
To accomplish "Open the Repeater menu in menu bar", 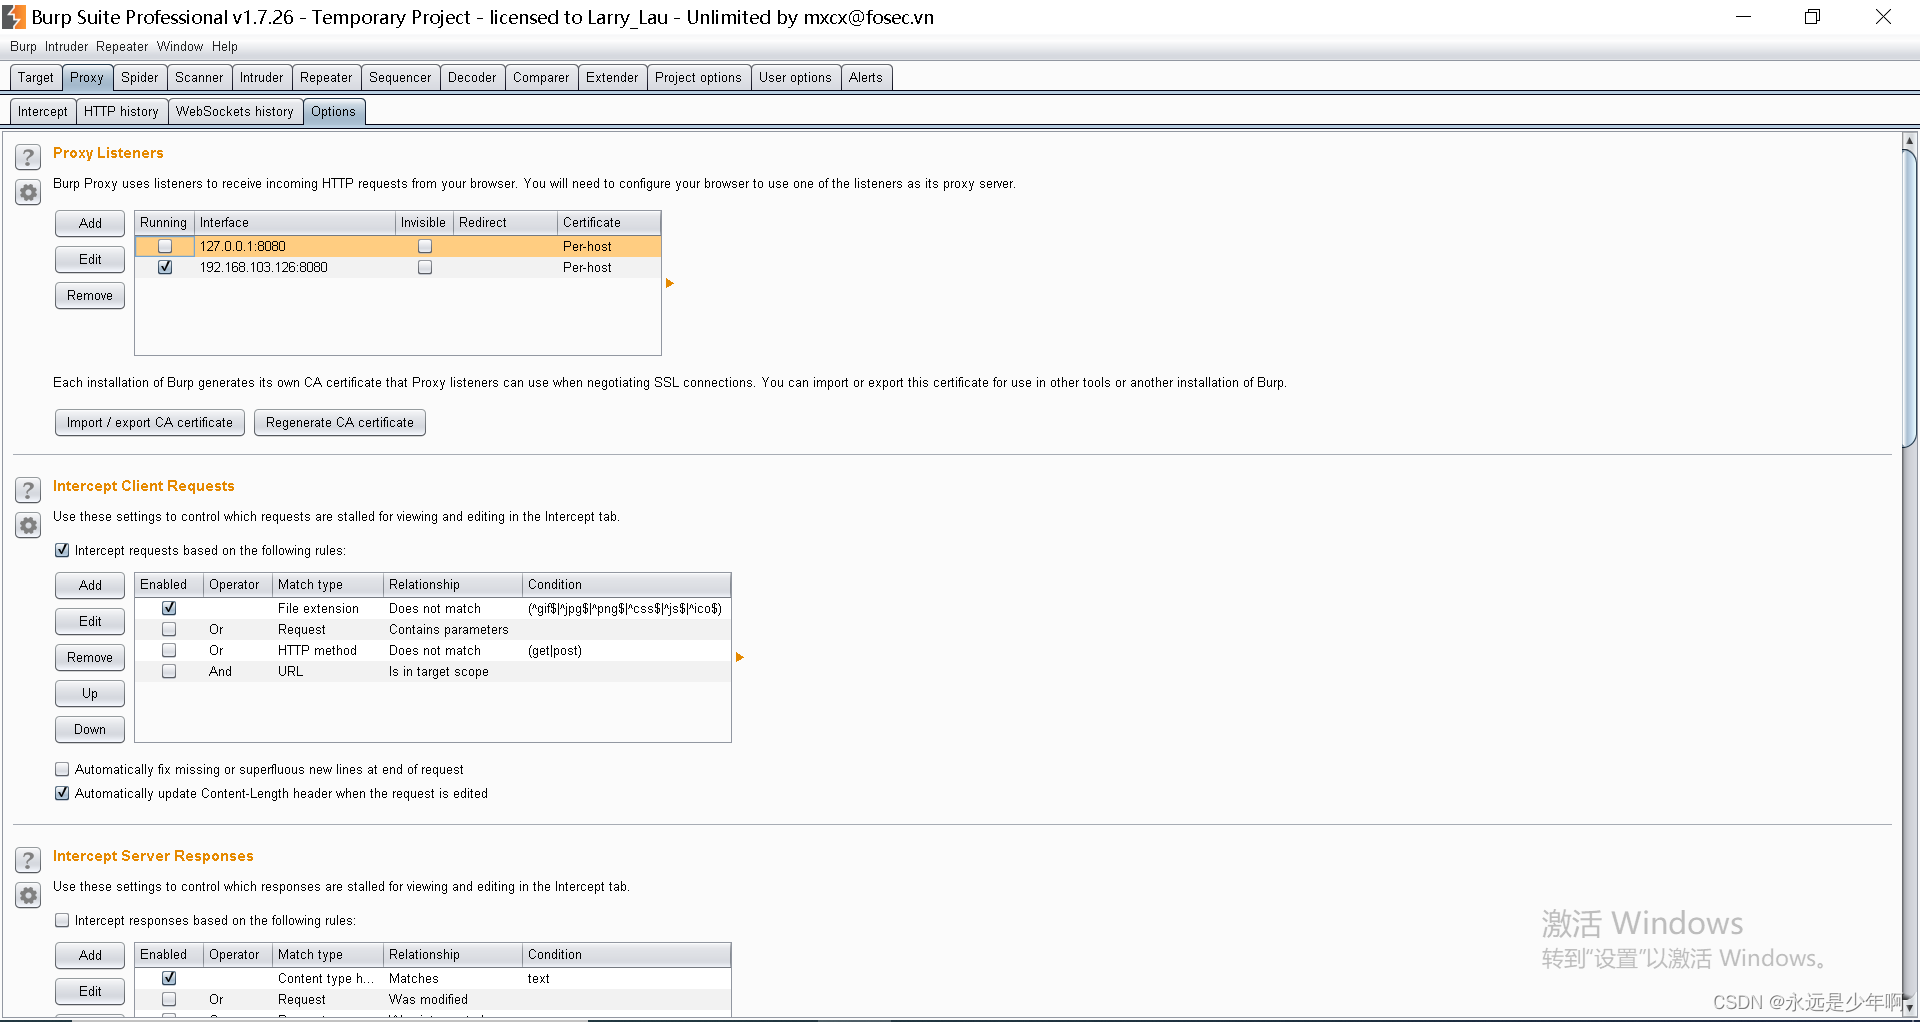I will [122, 47].
